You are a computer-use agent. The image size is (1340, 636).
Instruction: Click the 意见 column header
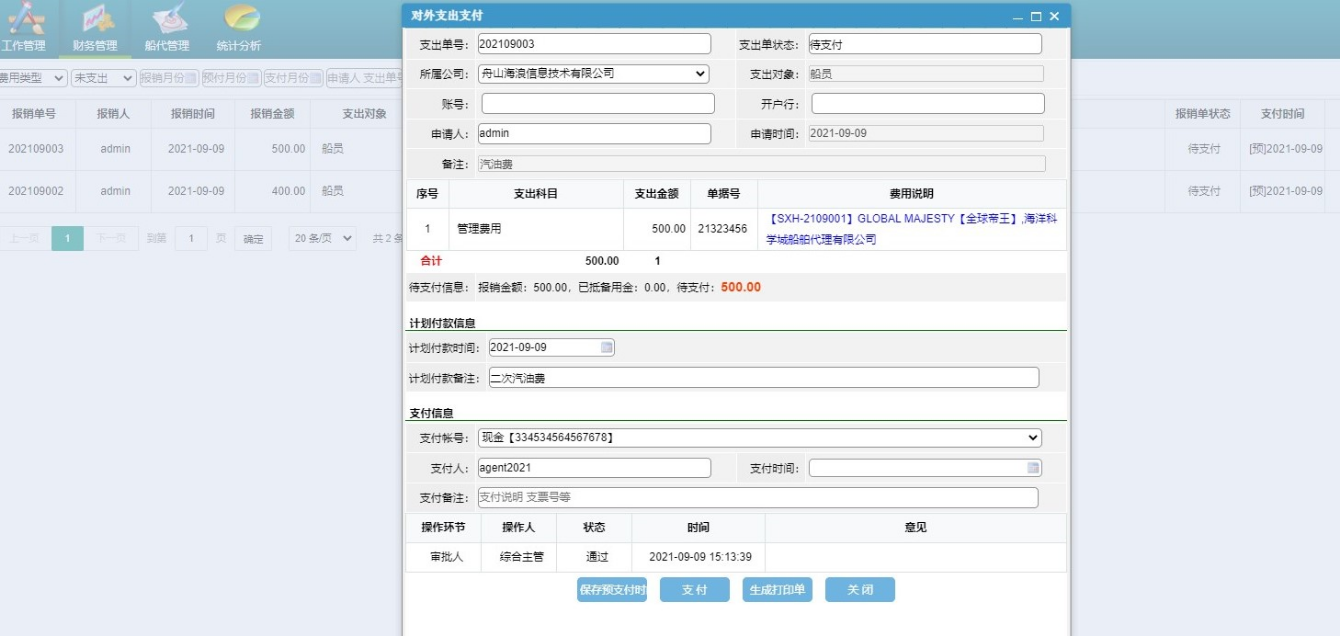pyautogui.click(x=915, y=527)
